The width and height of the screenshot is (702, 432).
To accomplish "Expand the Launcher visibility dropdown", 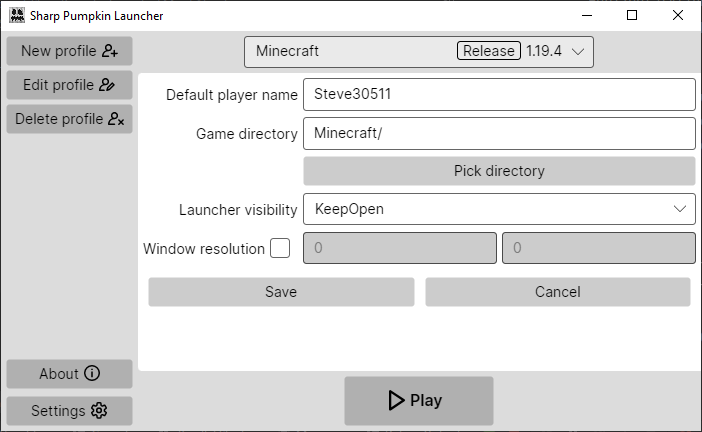I will point(499,209).
